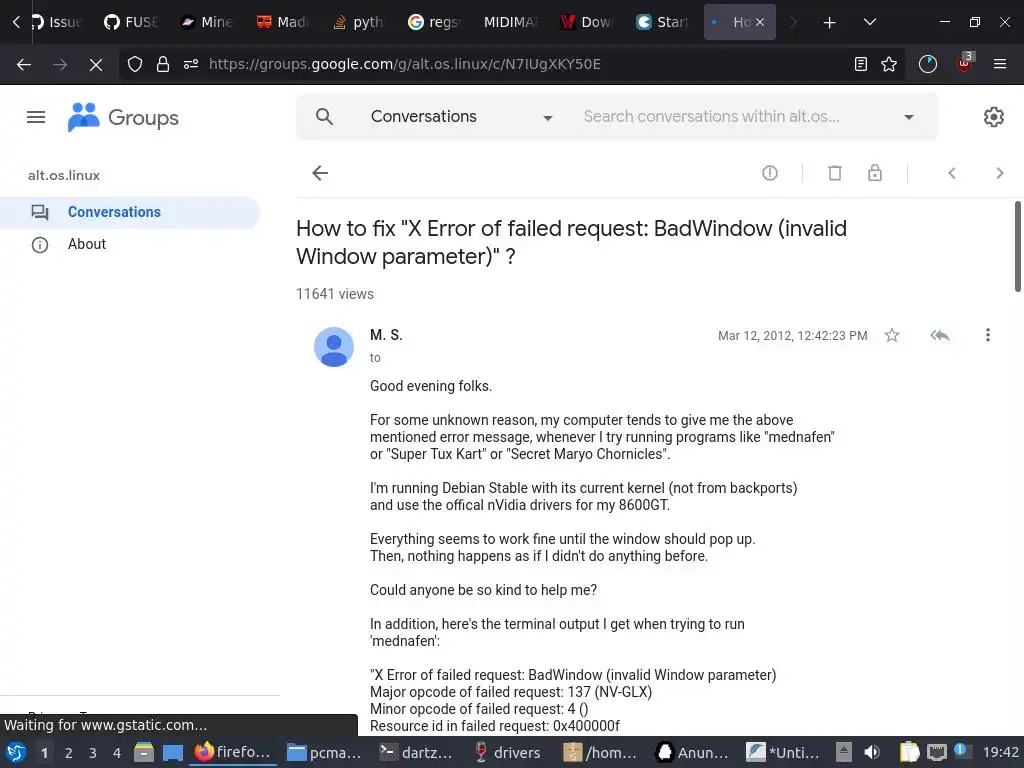
Task: Click the Google Groups logo
Action: tap(123, 118)
